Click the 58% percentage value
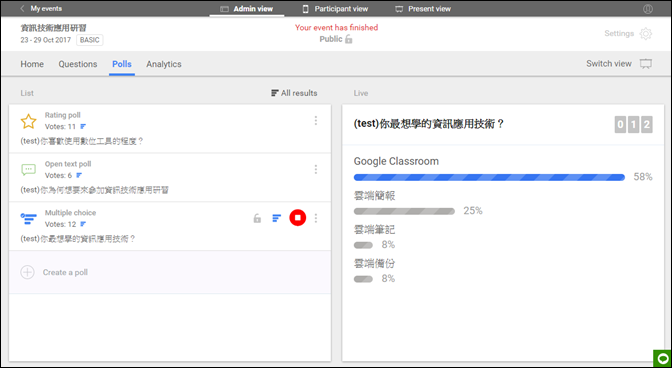 643,177
